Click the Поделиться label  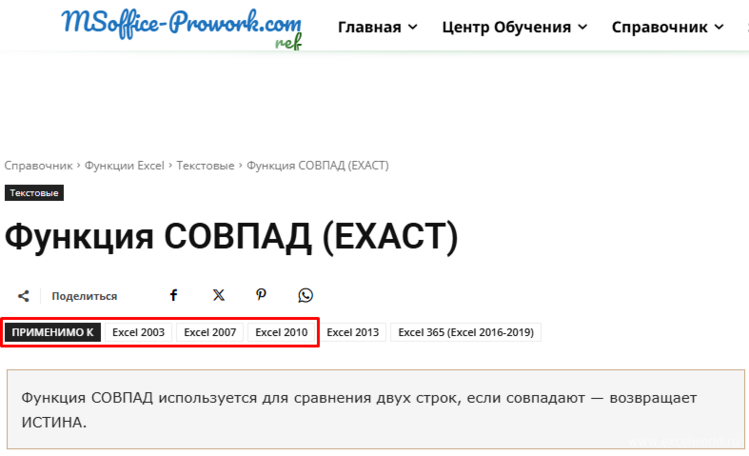[84, 296]
